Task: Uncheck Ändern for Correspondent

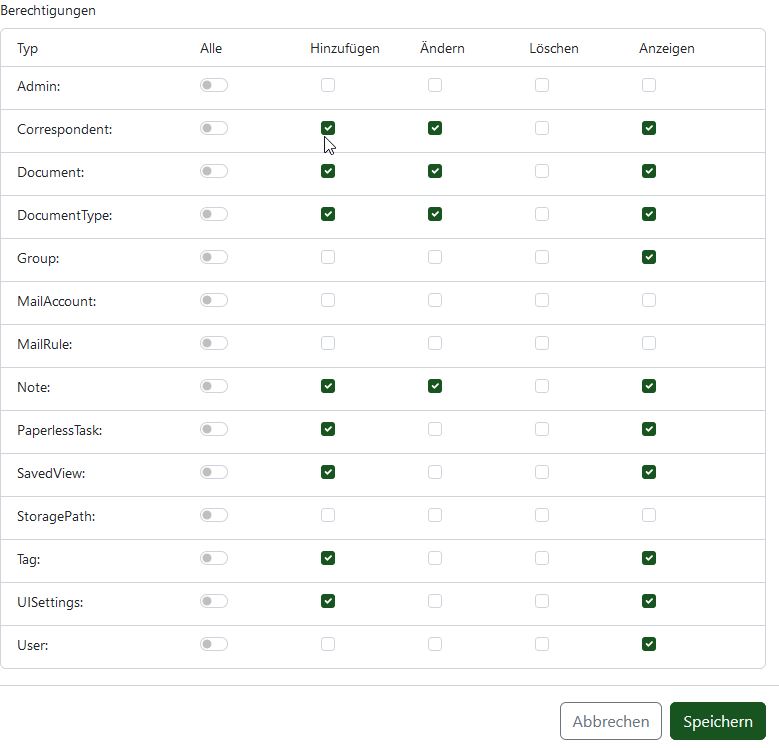Action: [x=435, y=128]
